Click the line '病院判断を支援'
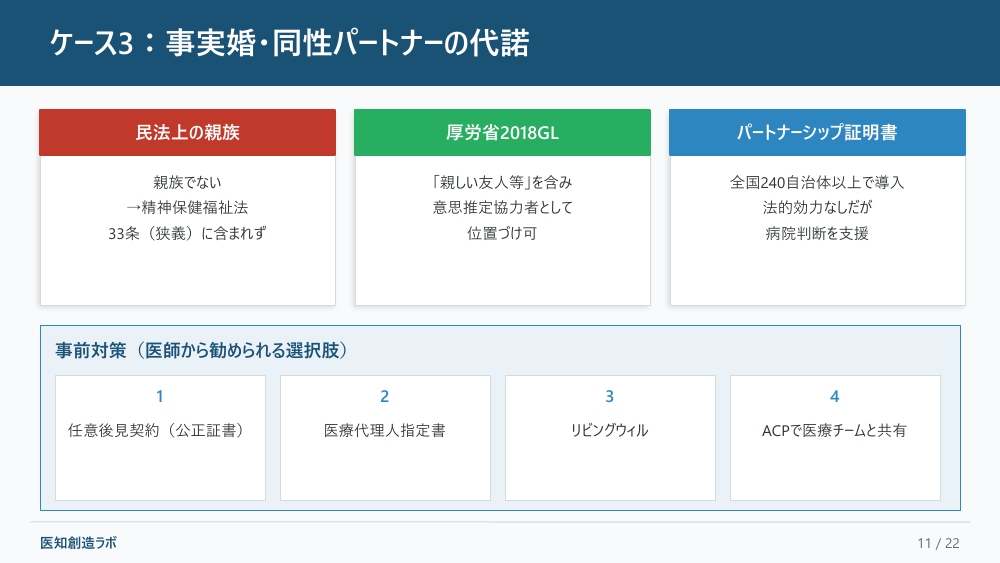1000x563 pixels. [x=817, y=233]
